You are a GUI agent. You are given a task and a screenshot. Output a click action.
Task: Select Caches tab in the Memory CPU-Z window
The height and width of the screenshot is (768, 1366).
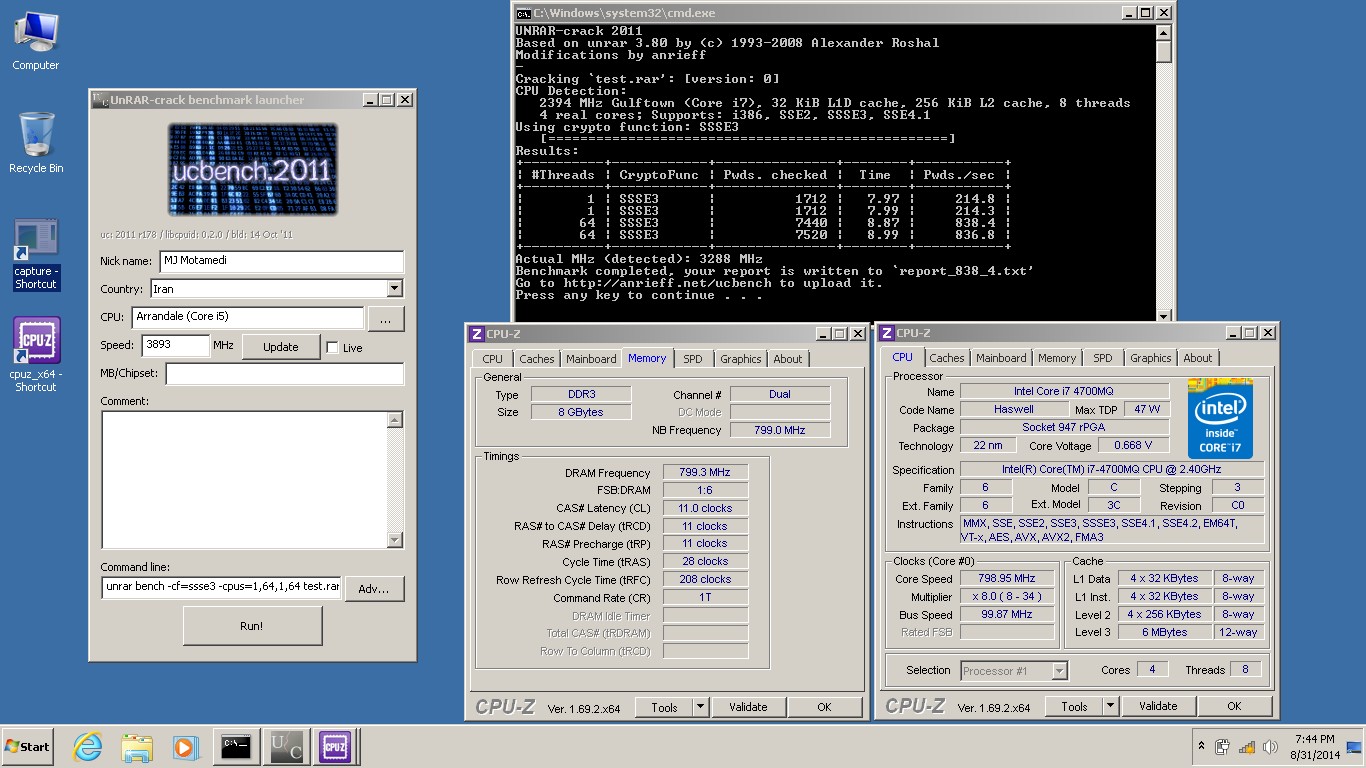pos(537,359)
